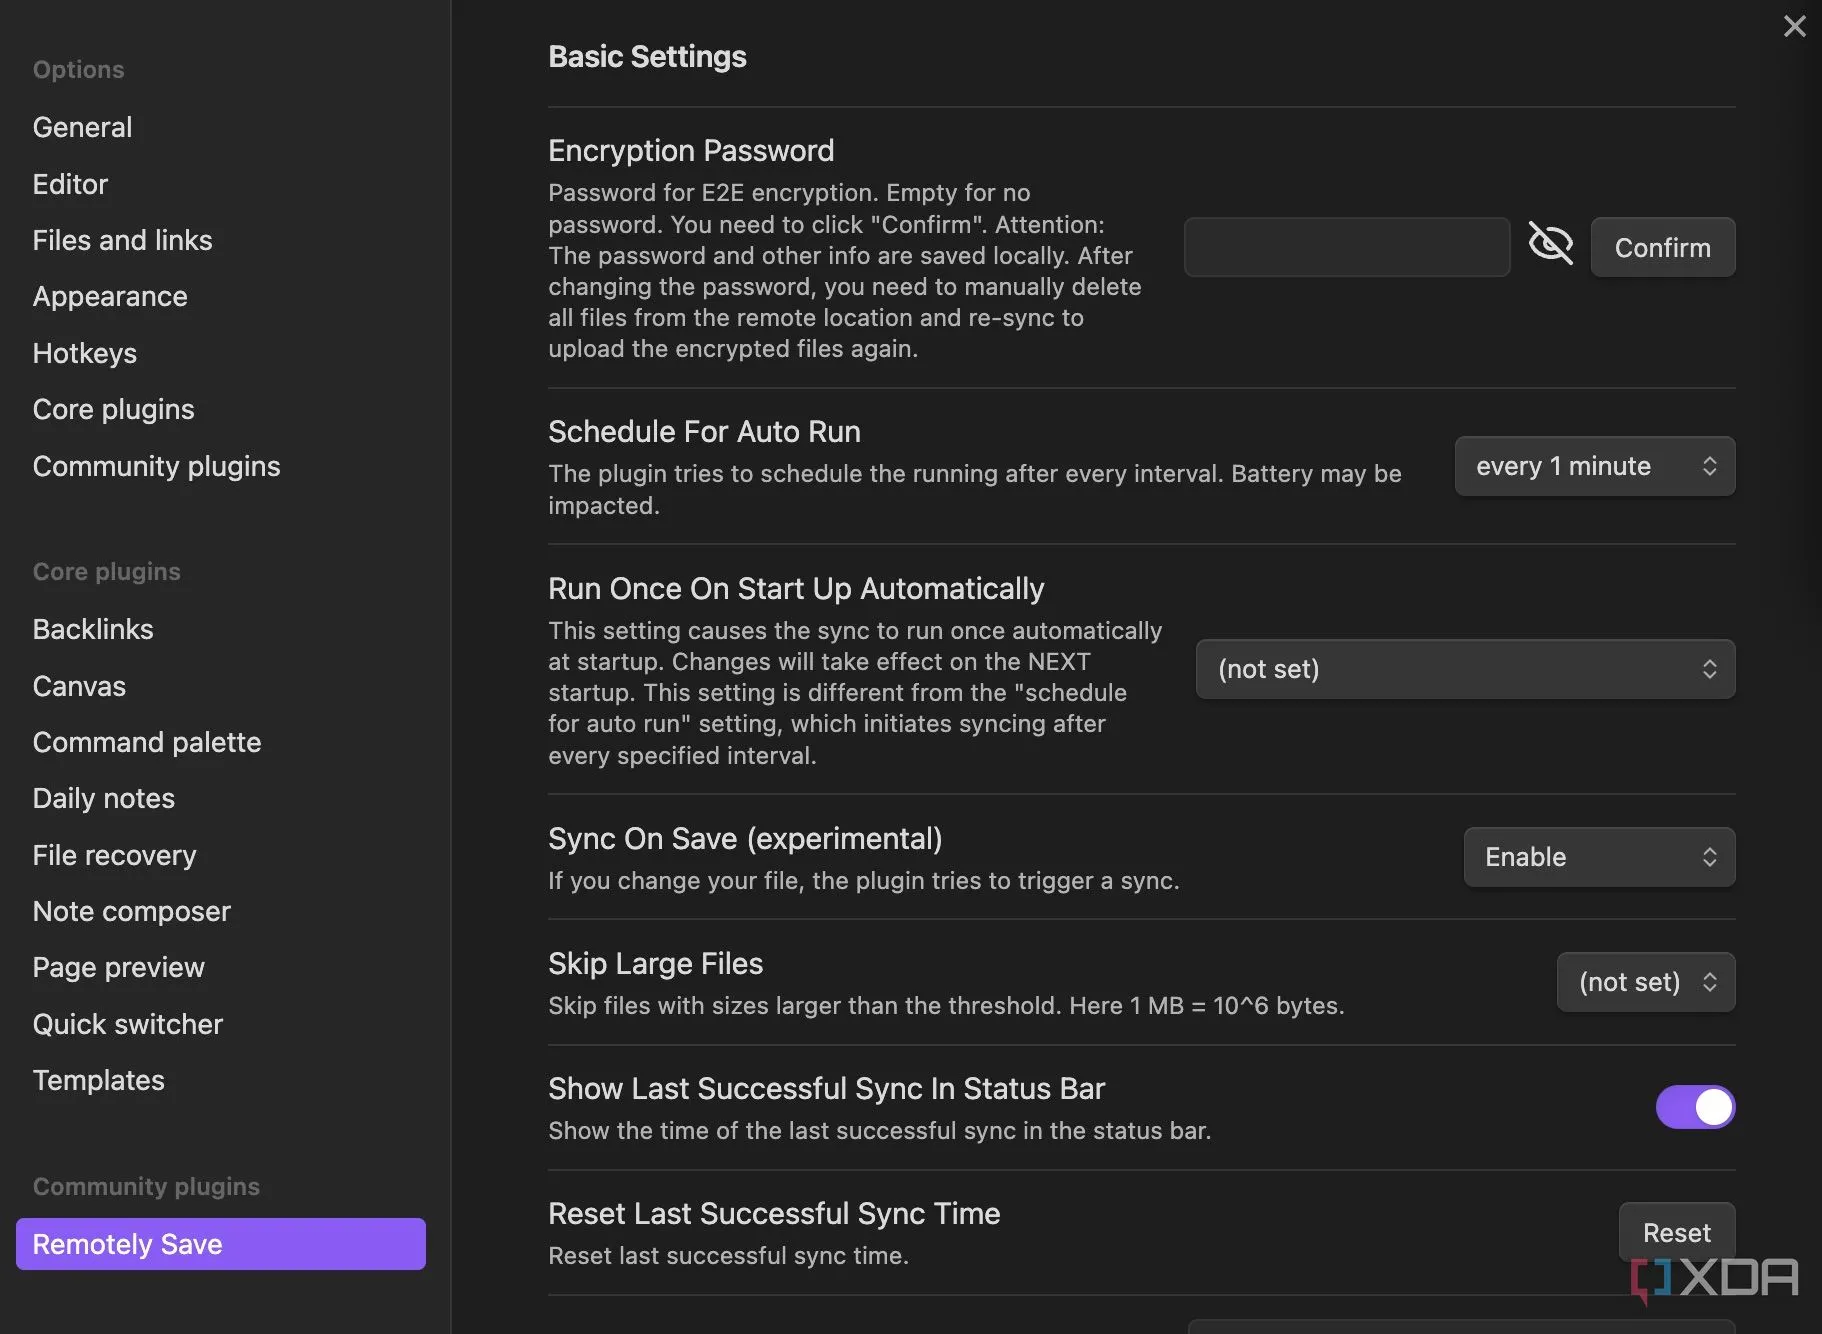The width and height of the screenshot is (1822, 1334).
Task: Open the Sync On Save dropdown
Action: click(x=1599, y=857)
